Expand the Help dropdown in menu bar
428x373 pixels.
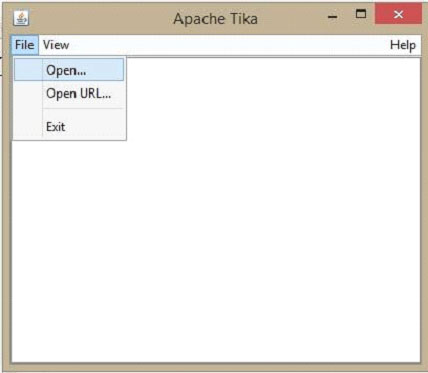(x=403, y=45)
